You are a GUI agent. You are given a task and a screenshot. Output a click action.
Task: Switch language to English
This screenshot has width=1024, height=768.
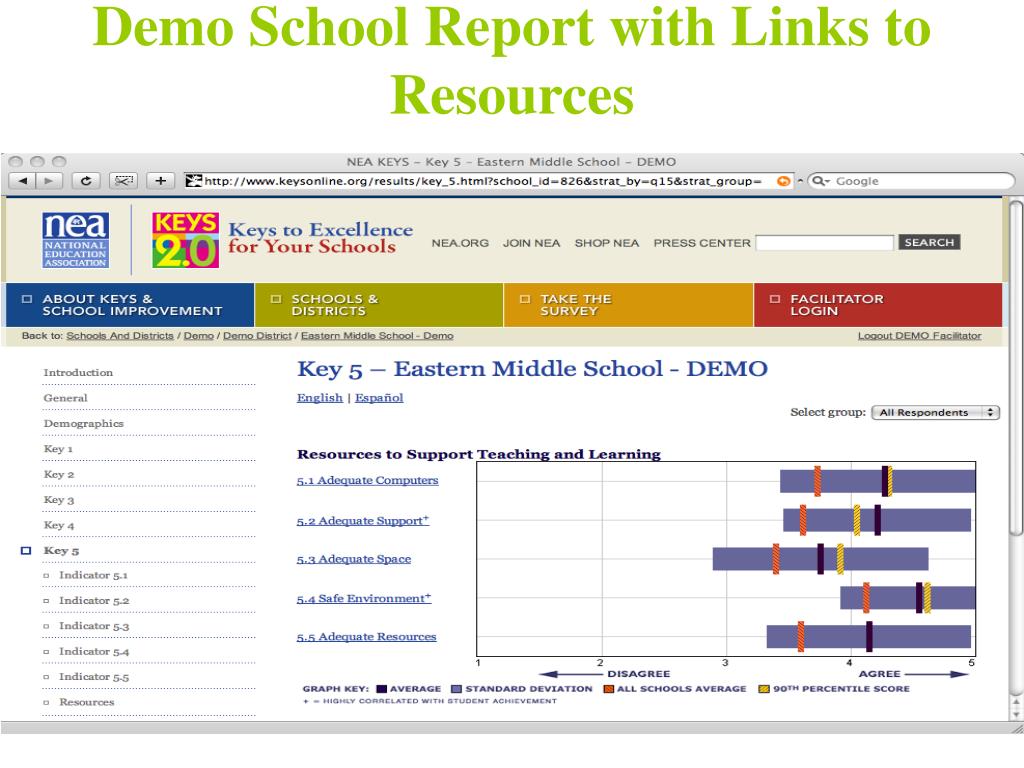(x=319, y=398)
